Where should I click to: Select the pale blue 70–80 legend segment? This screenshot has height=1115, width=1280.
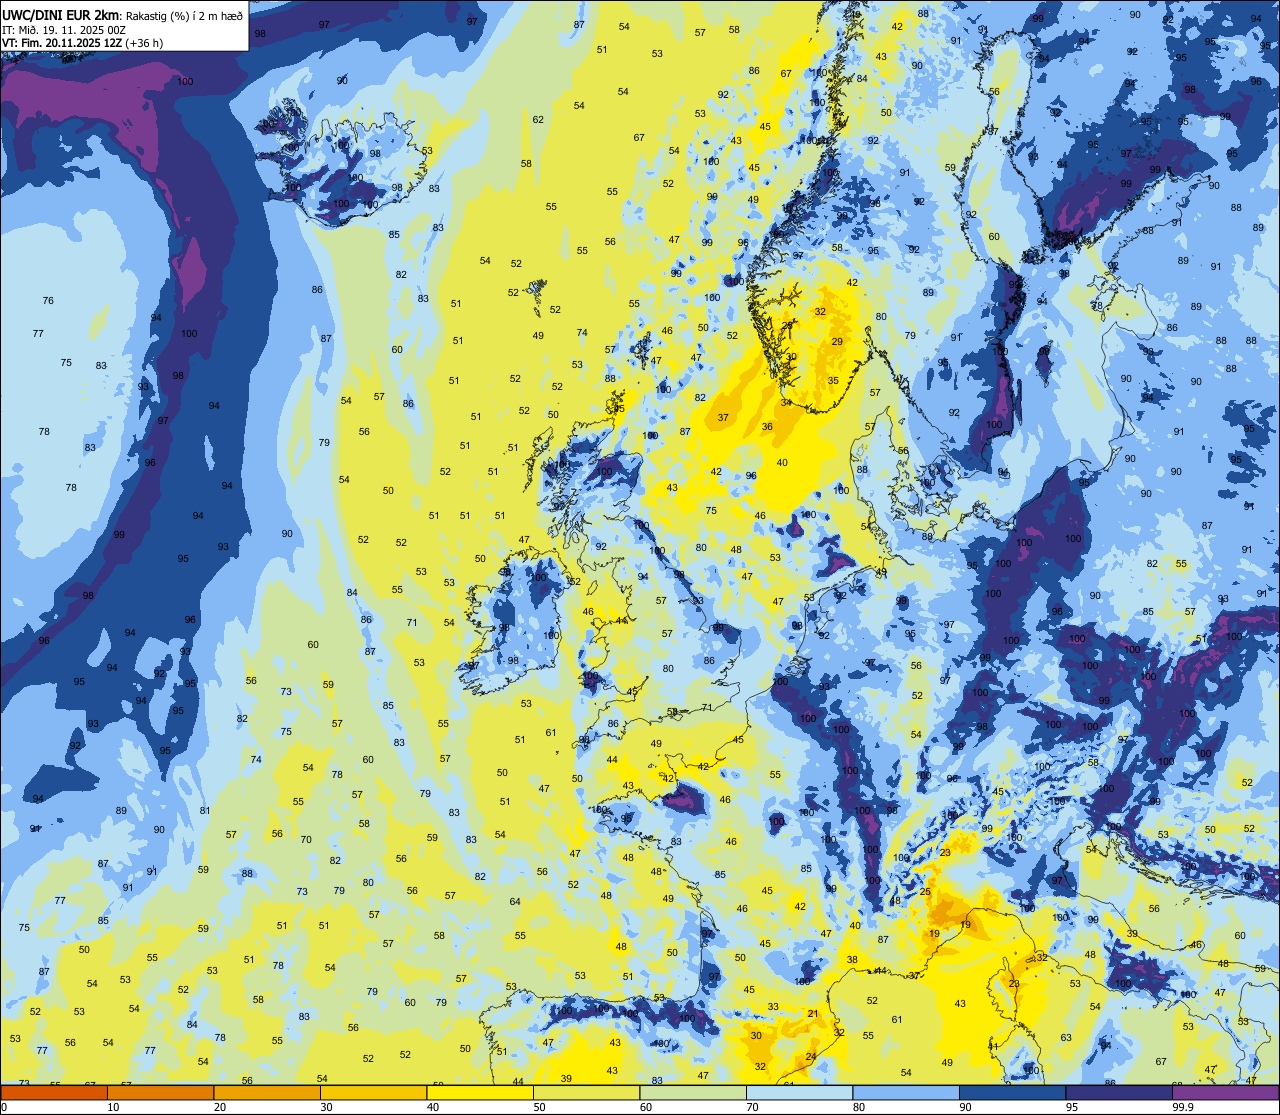pos(800,1092)
